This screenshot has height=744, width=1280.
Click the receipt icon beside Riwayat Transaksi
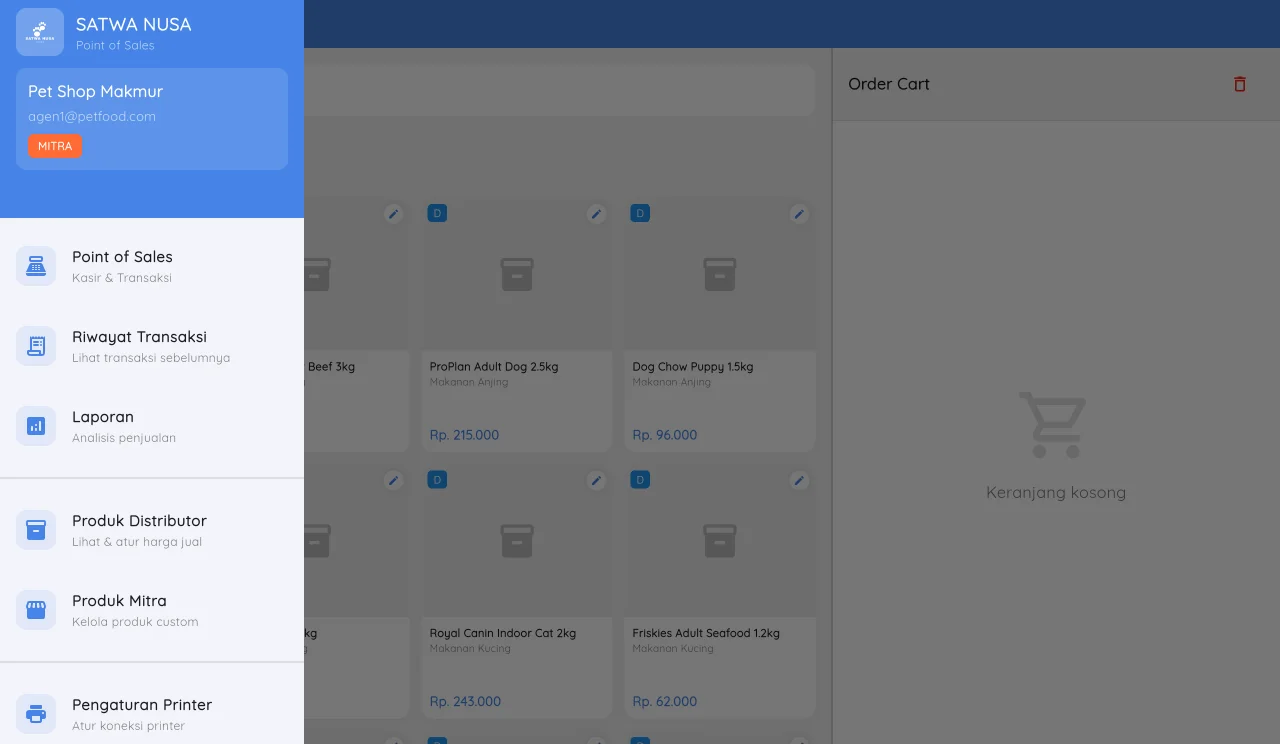point(36,346)
